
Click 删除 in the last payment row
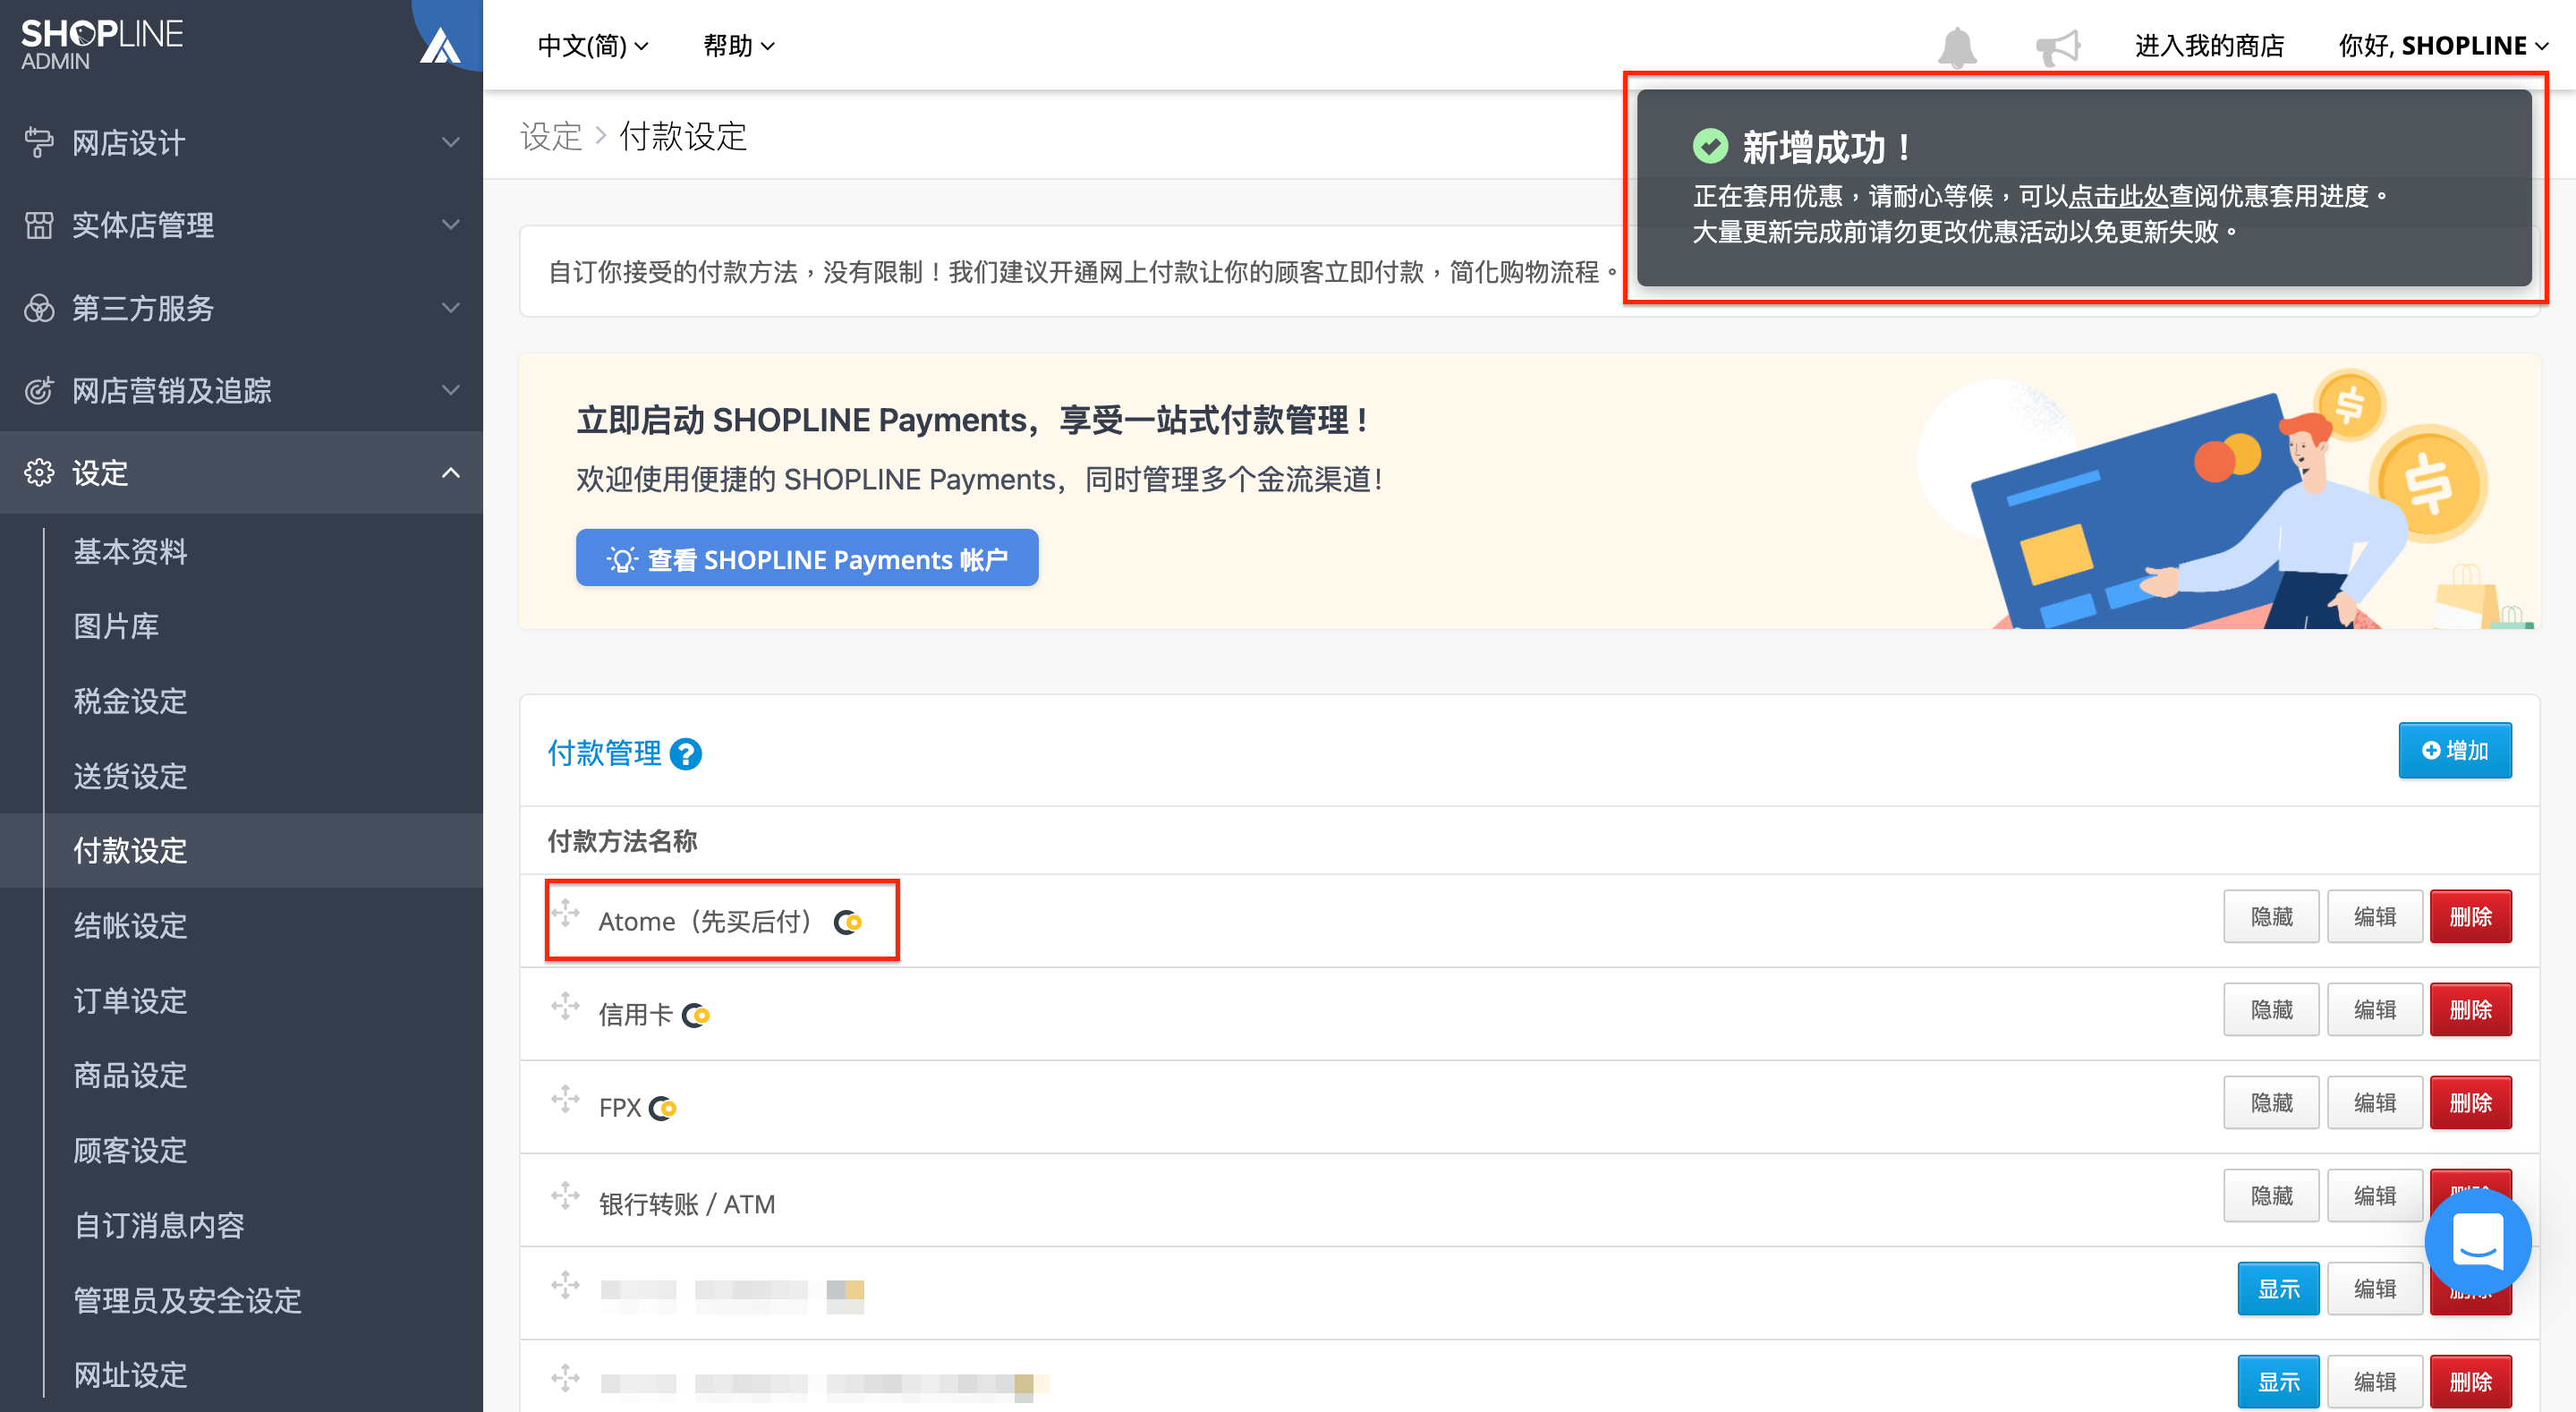pyautogui.click(x=2471, y=1382)
